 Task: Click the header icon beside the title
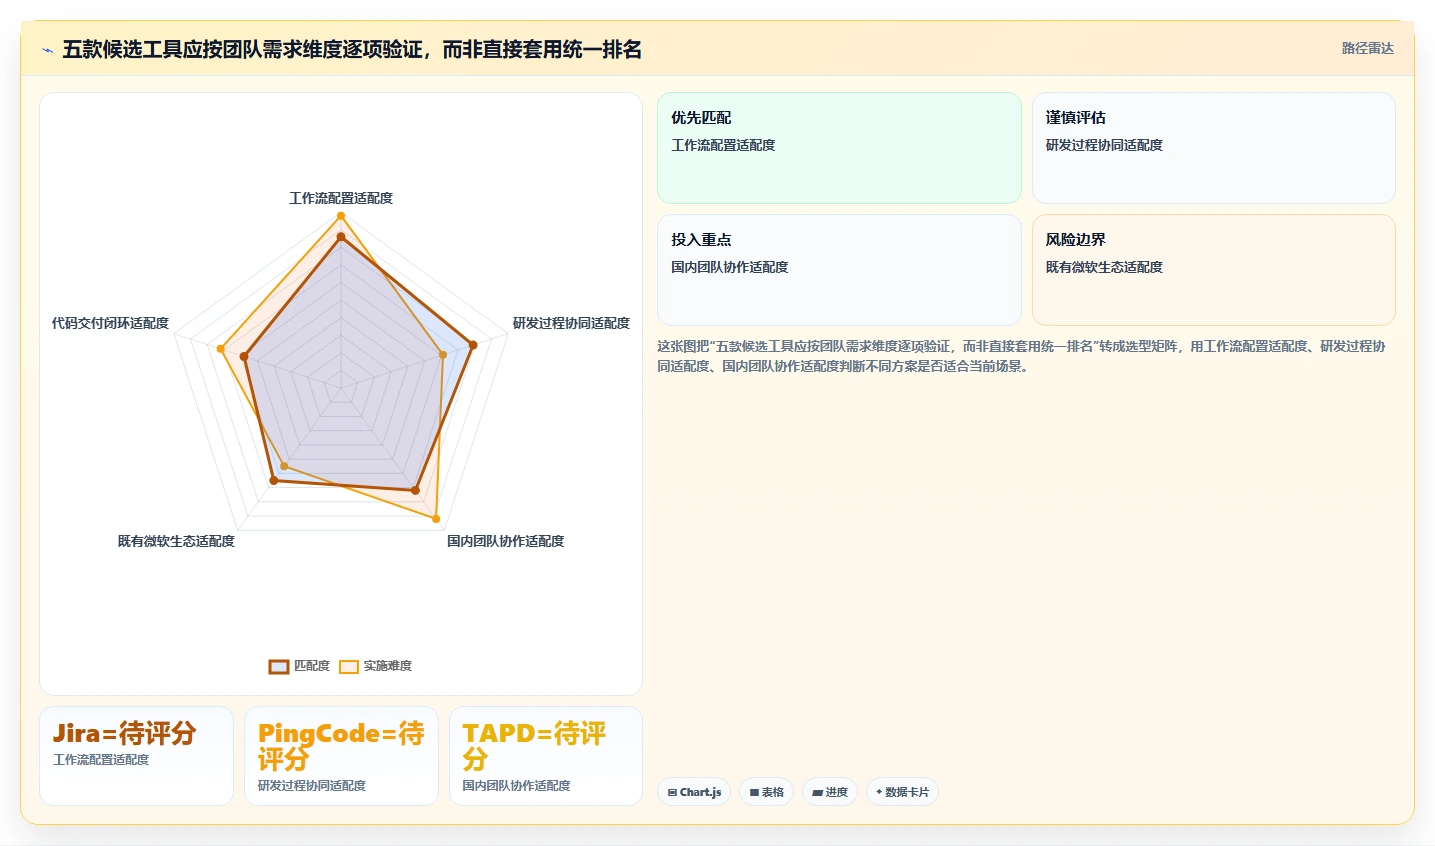click(x=47, y=50)
